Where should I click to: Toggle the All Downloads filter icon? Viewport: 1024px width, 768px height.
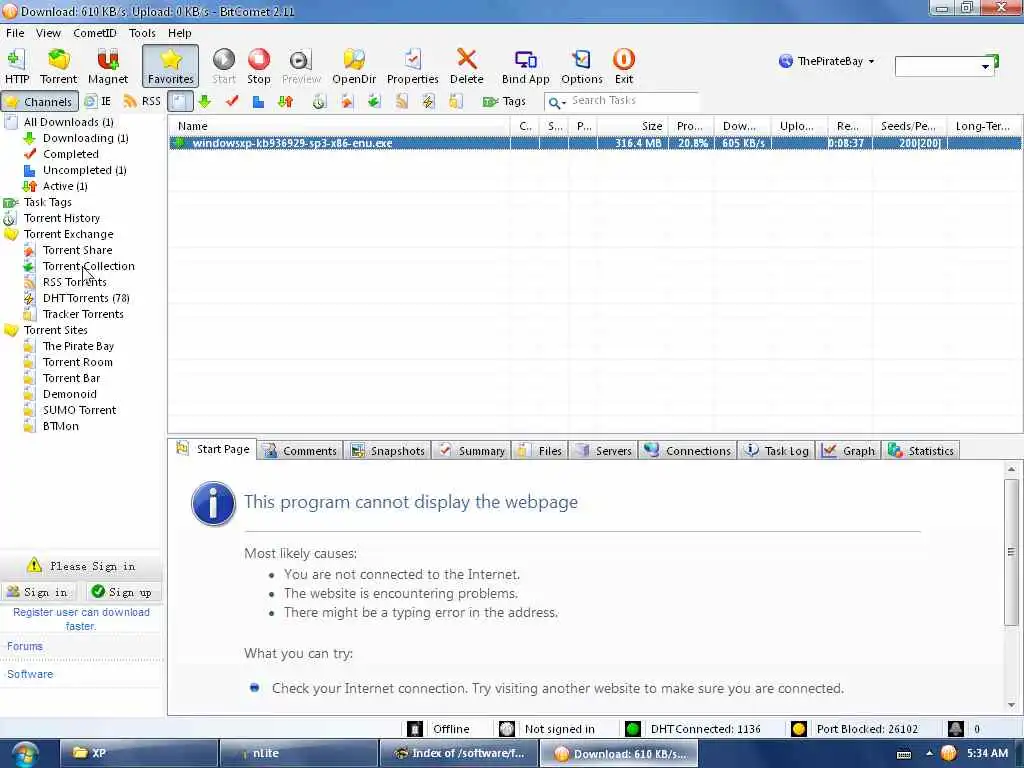point(180,101)
